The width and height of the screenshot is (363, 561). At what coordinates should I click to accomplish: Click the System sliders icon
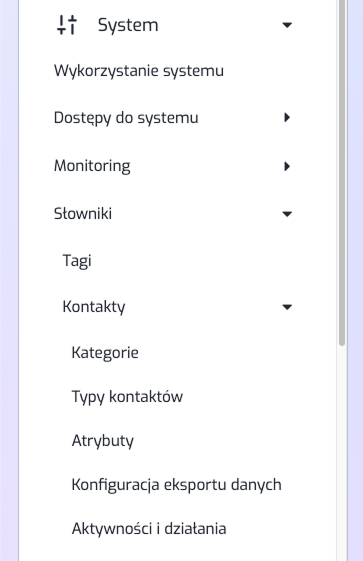pos(67,25)
